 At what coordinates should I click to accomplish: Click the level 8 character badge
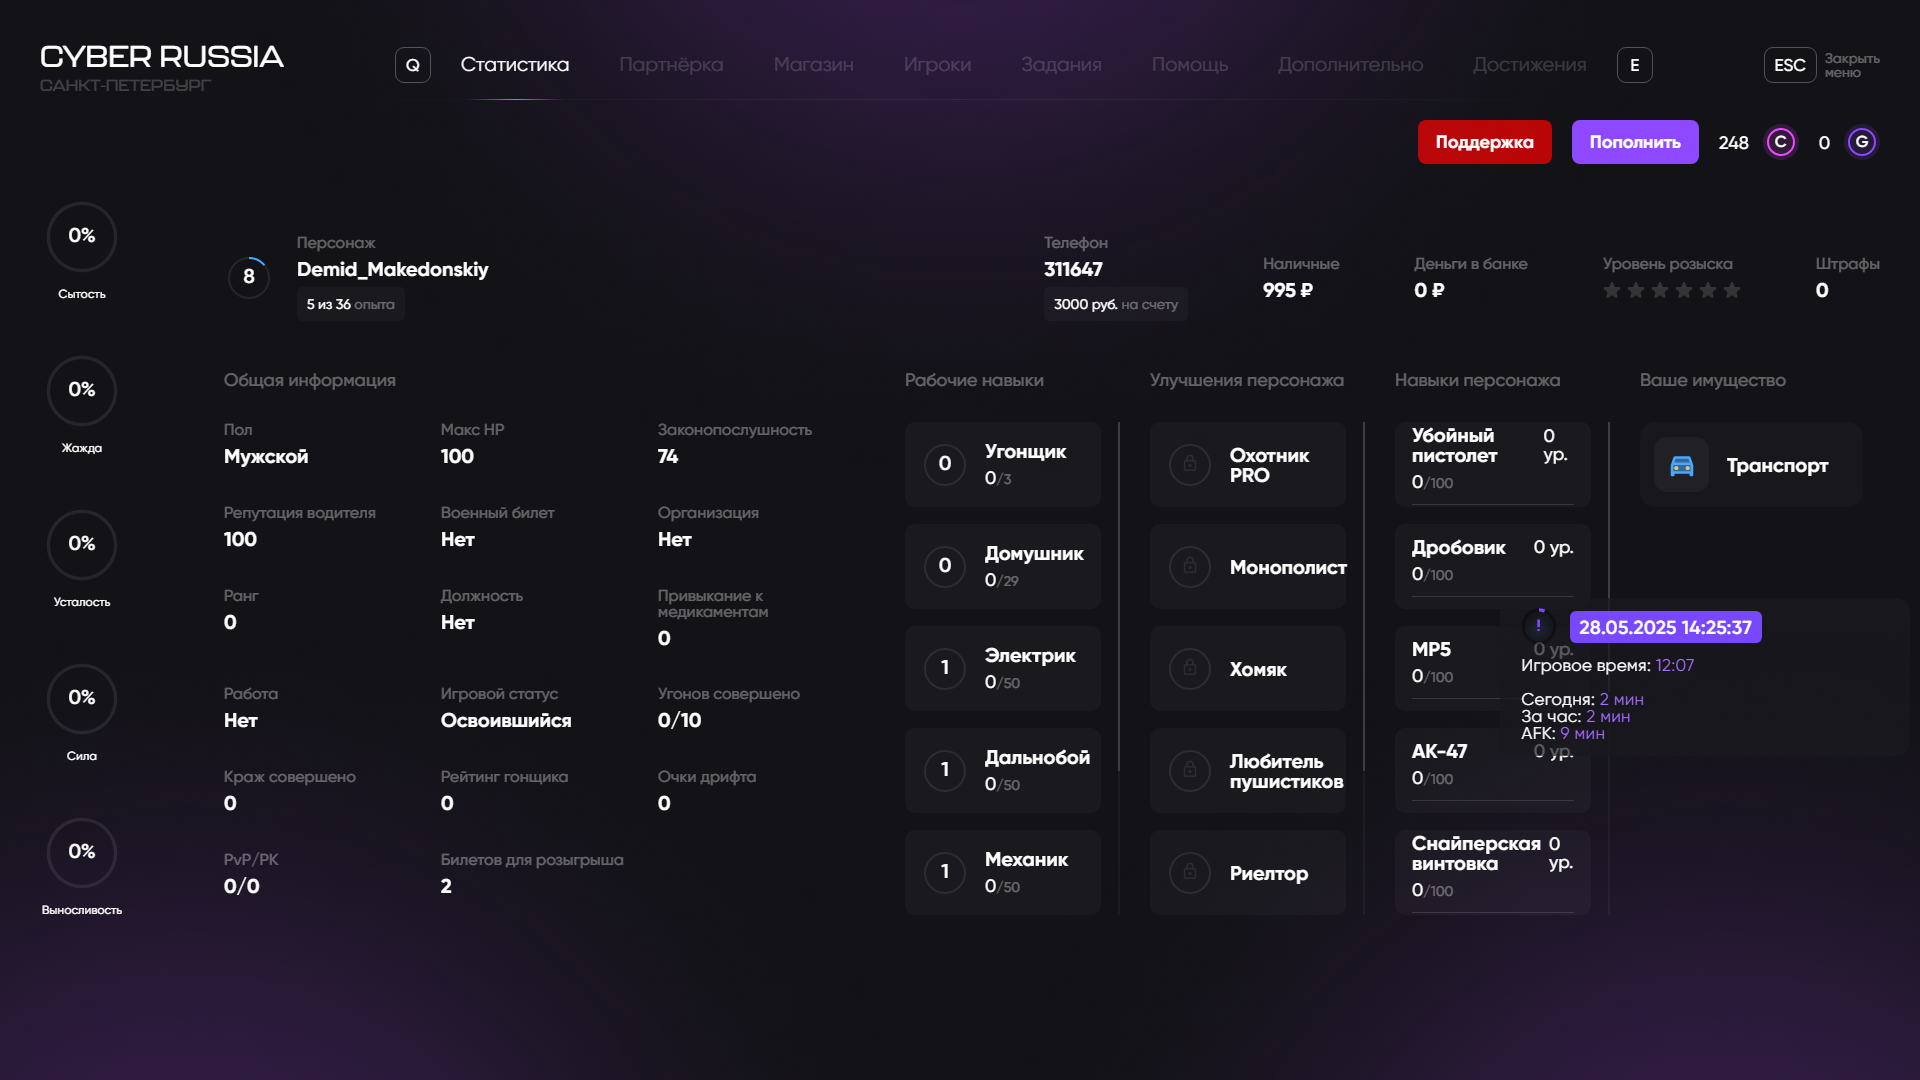pos(249,277)
